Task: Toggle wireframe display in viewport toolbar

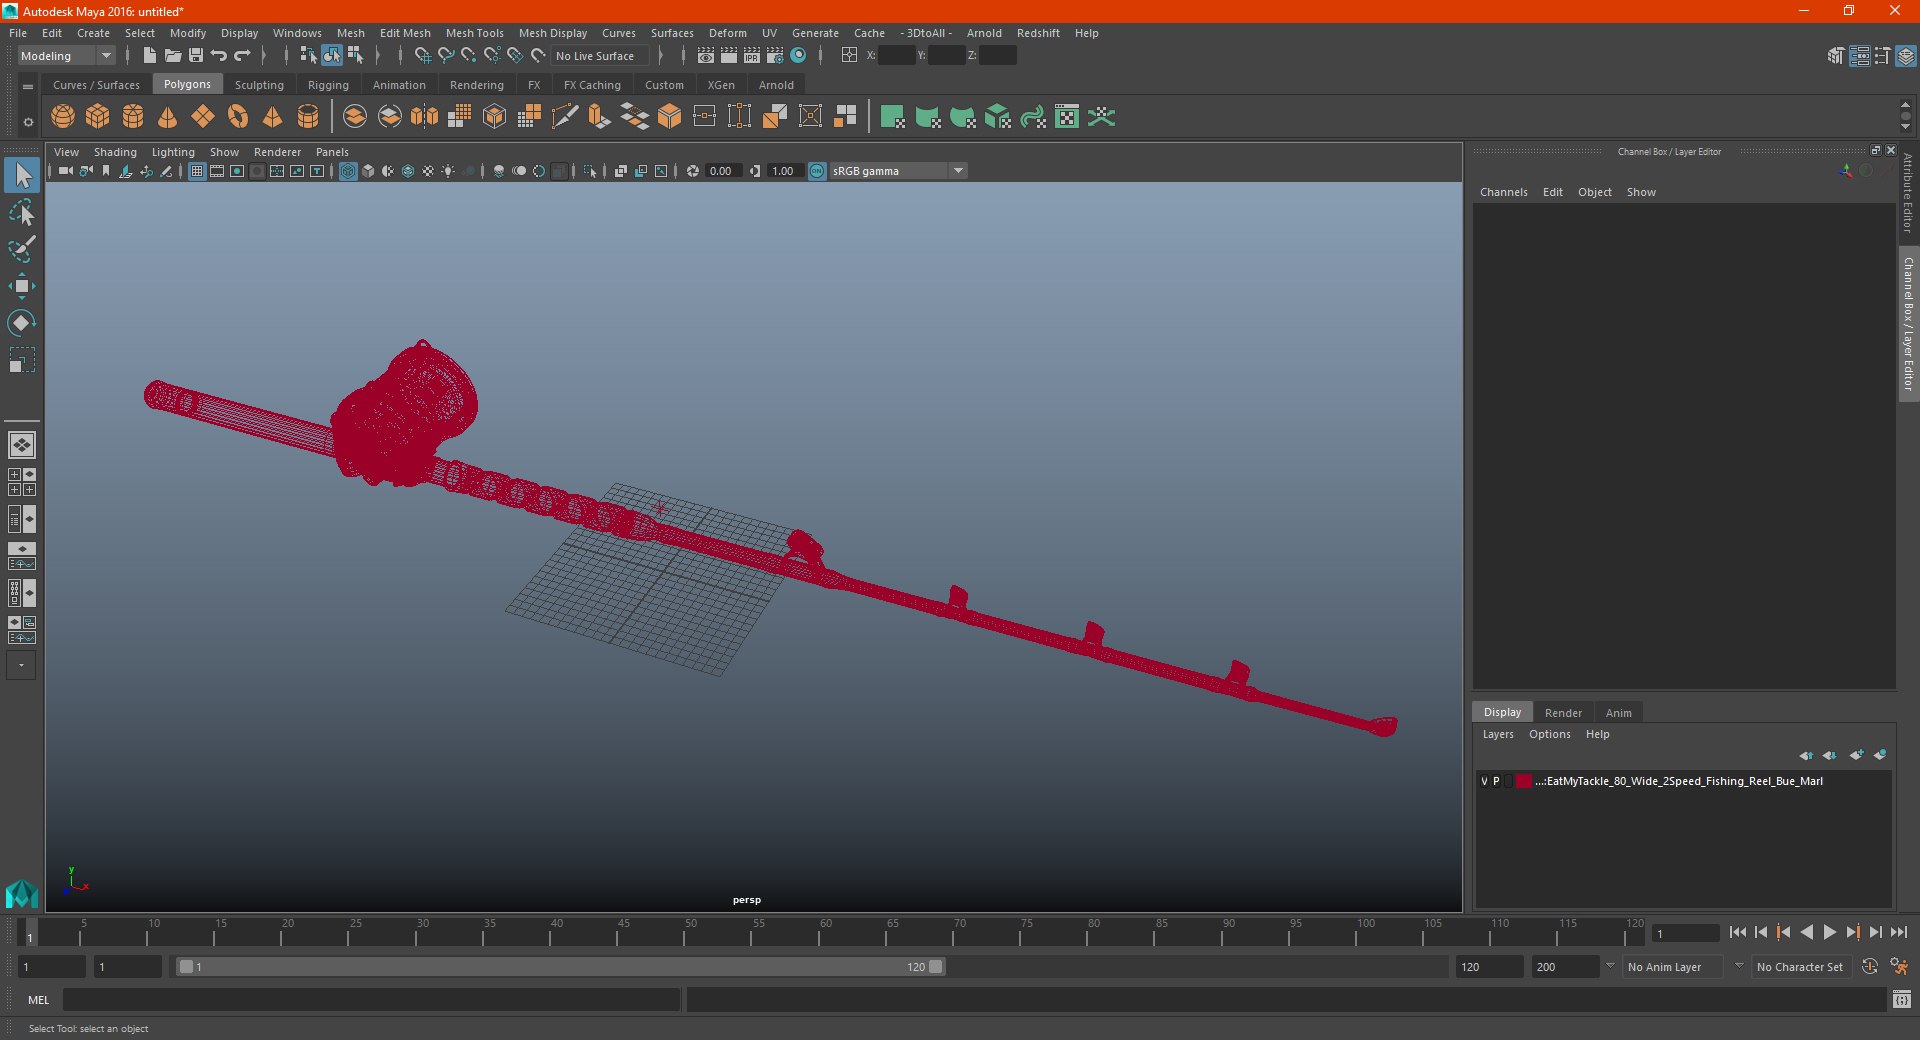Action: pyautogui.click(x=348, y=171)
